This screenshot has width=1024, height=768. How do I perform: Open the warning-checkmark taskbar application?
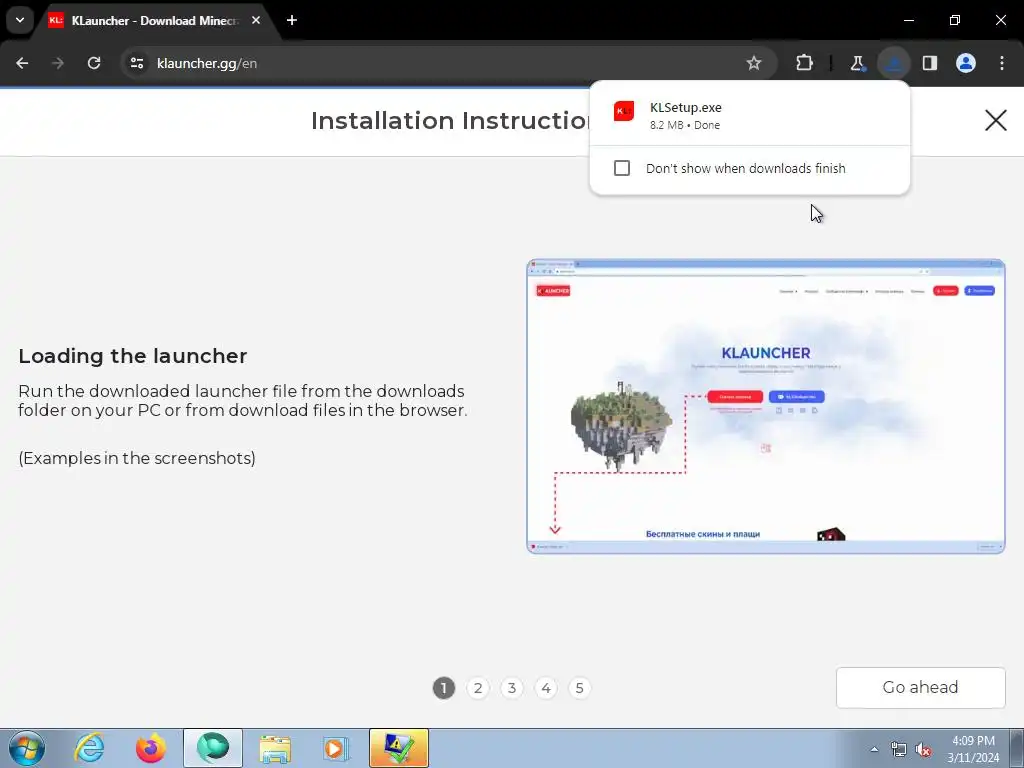tap(398, 748)
